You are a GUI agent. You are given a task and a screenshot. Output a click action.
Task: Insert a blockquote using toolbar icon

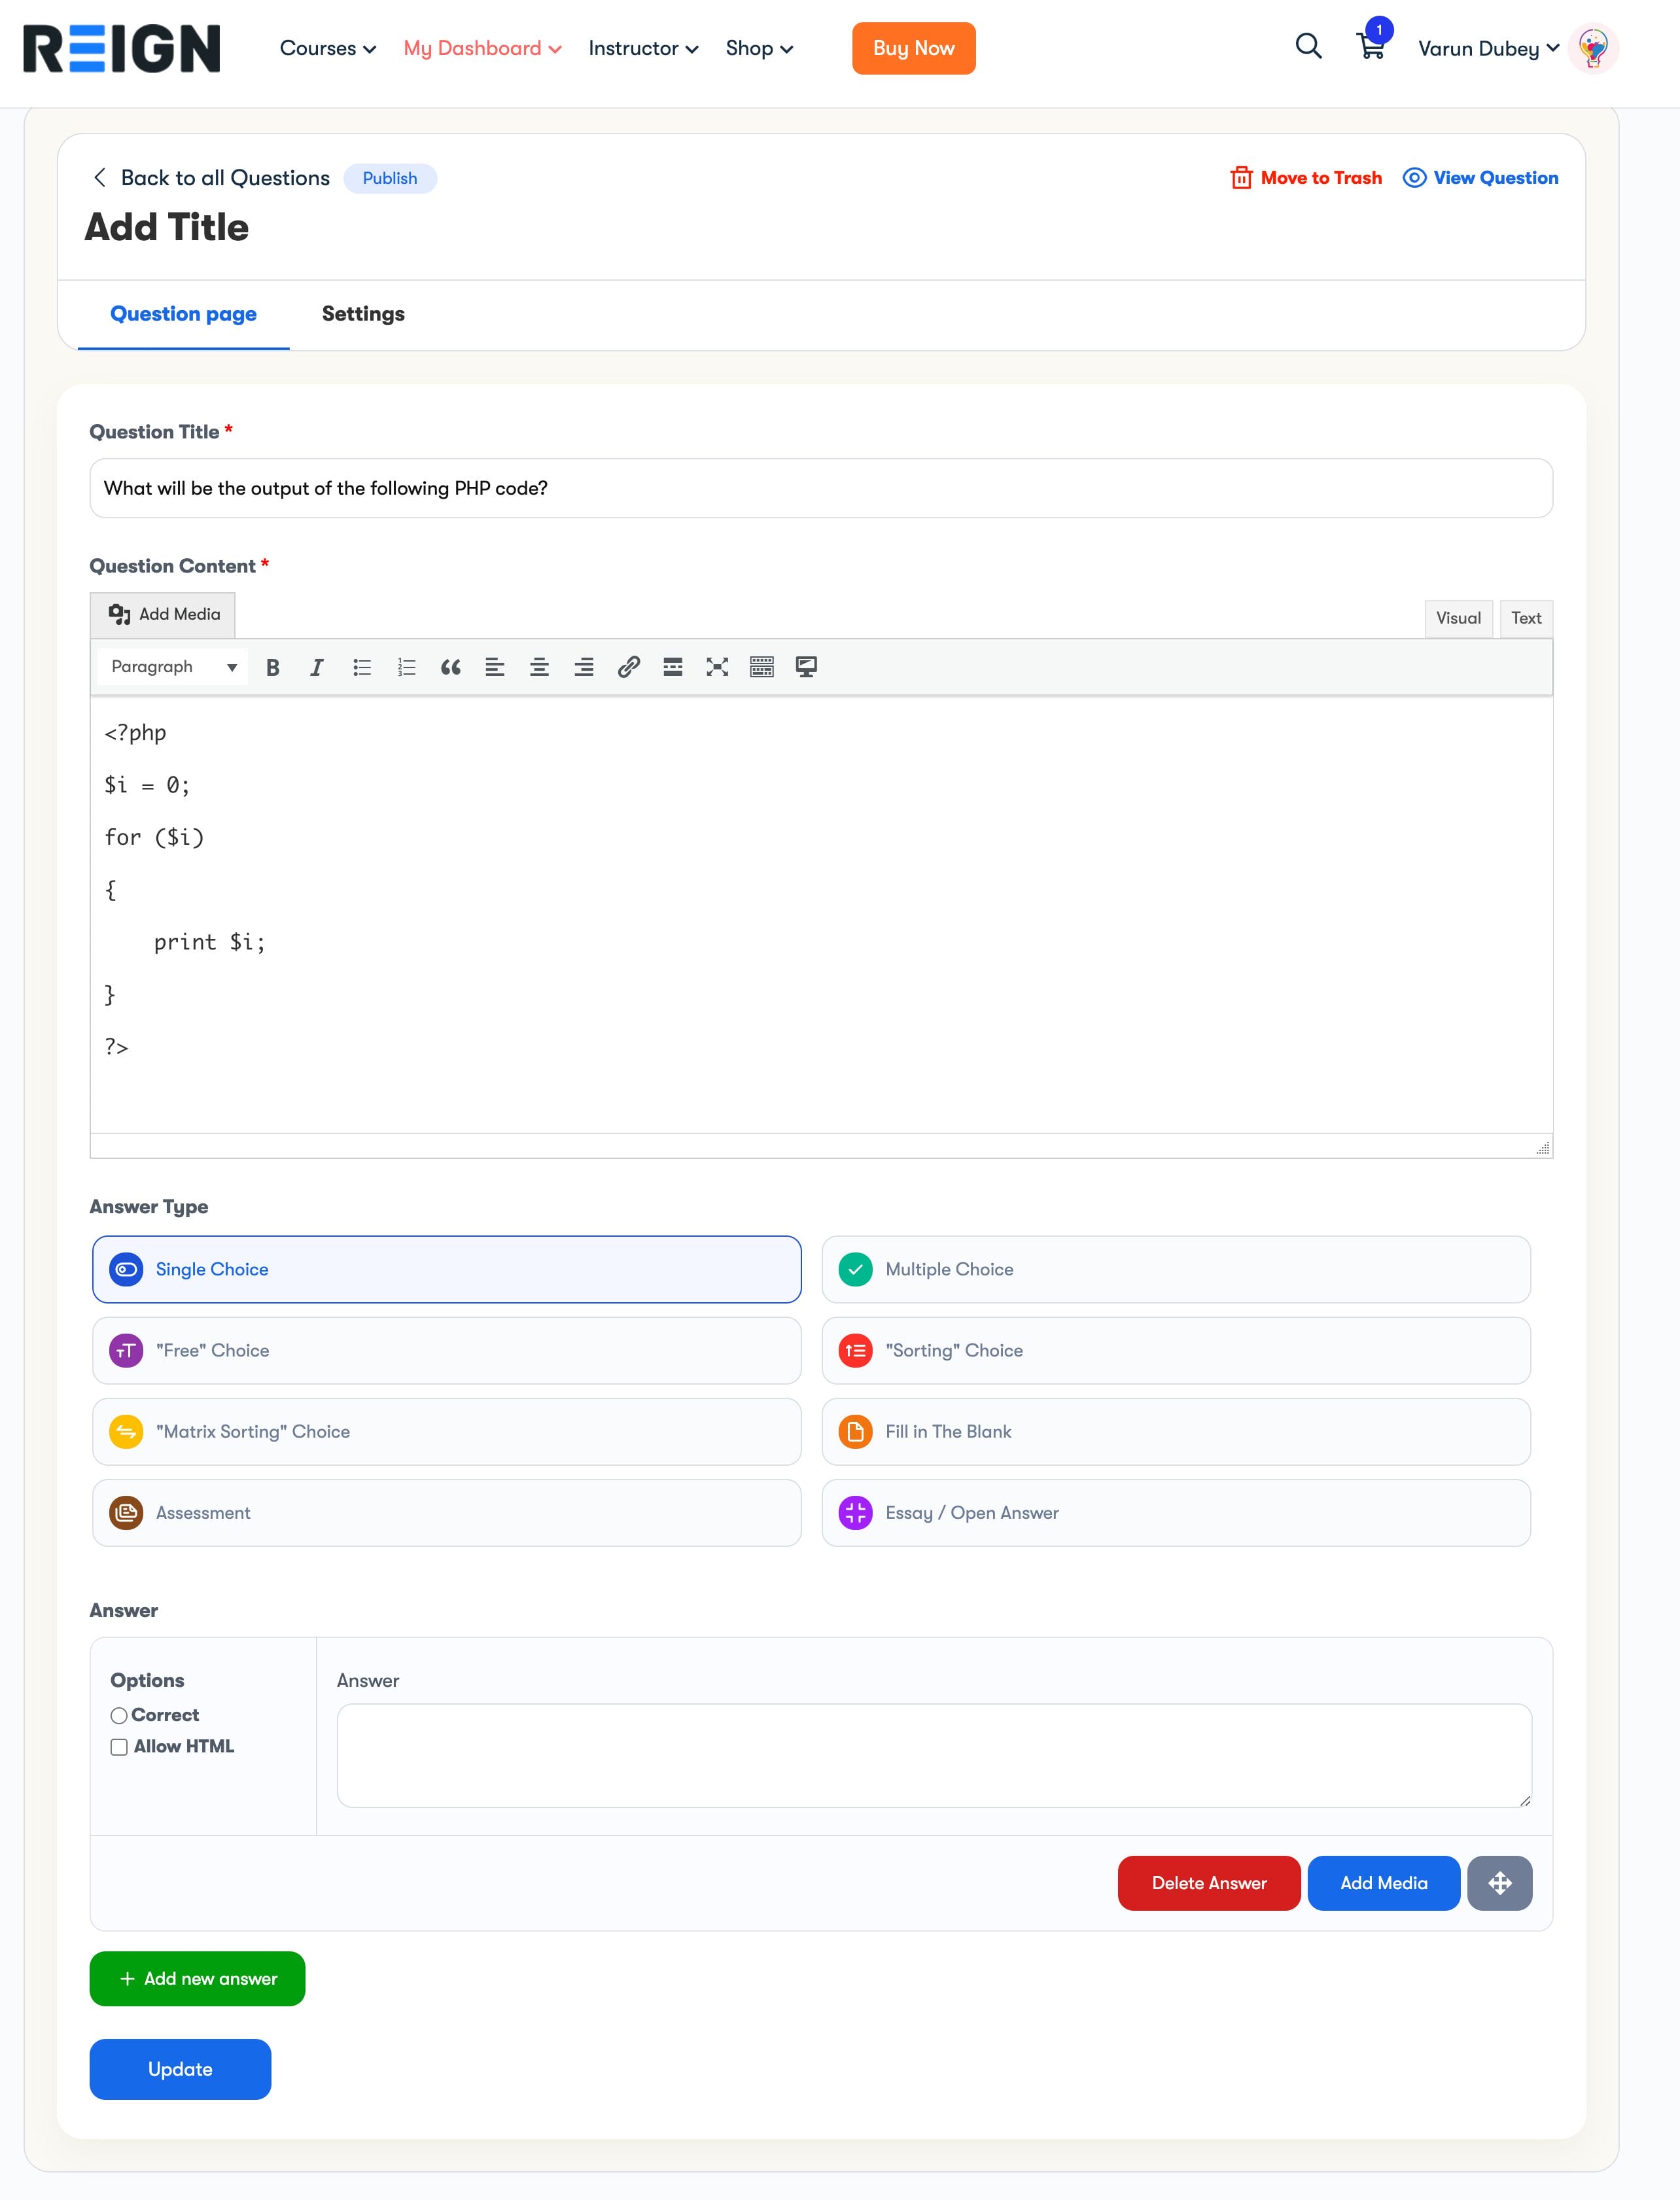pyautogui.click(x=450, y=667)
